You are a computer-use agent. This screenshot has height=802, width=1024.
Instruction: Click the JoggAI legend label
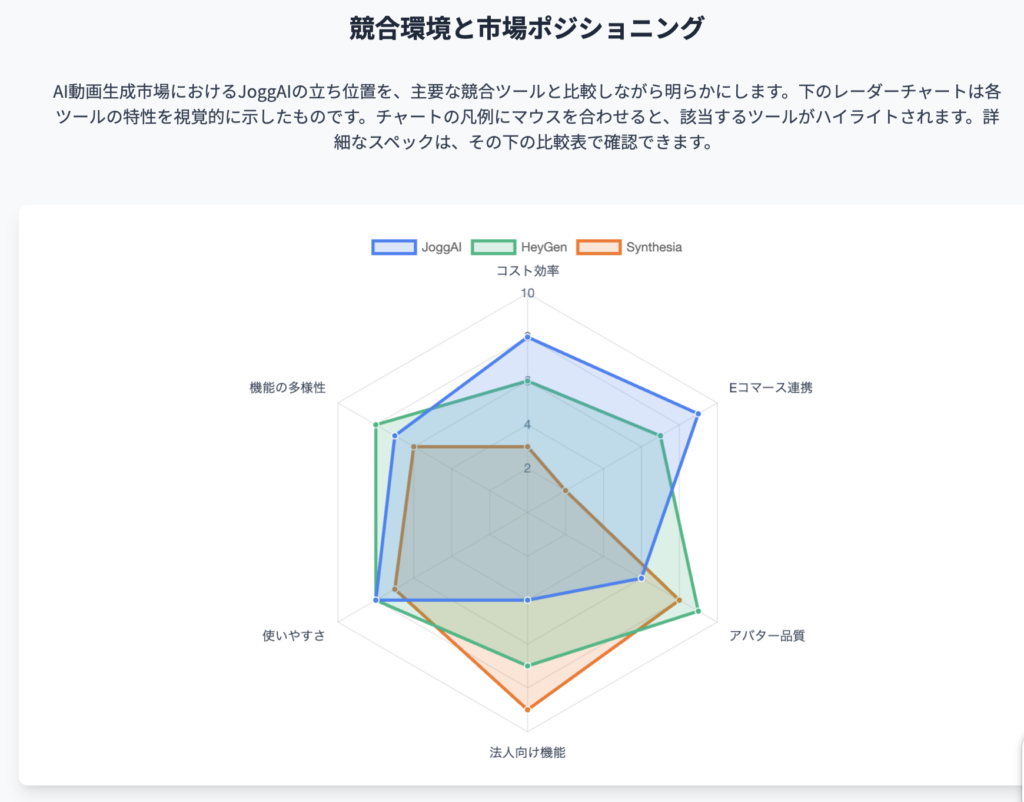coord(441,248)
